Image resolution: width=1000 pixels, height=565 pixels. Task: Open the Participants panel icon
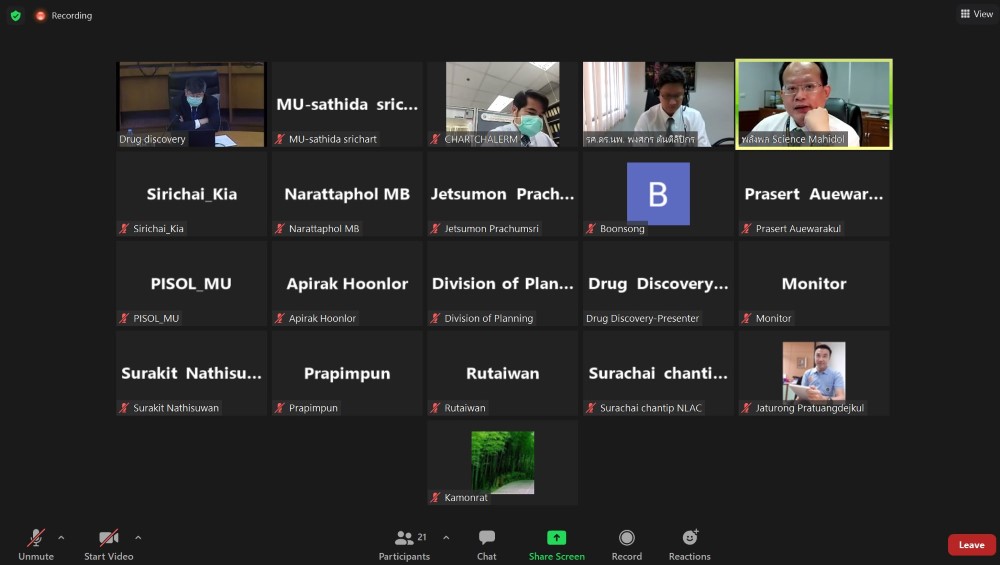404,538
